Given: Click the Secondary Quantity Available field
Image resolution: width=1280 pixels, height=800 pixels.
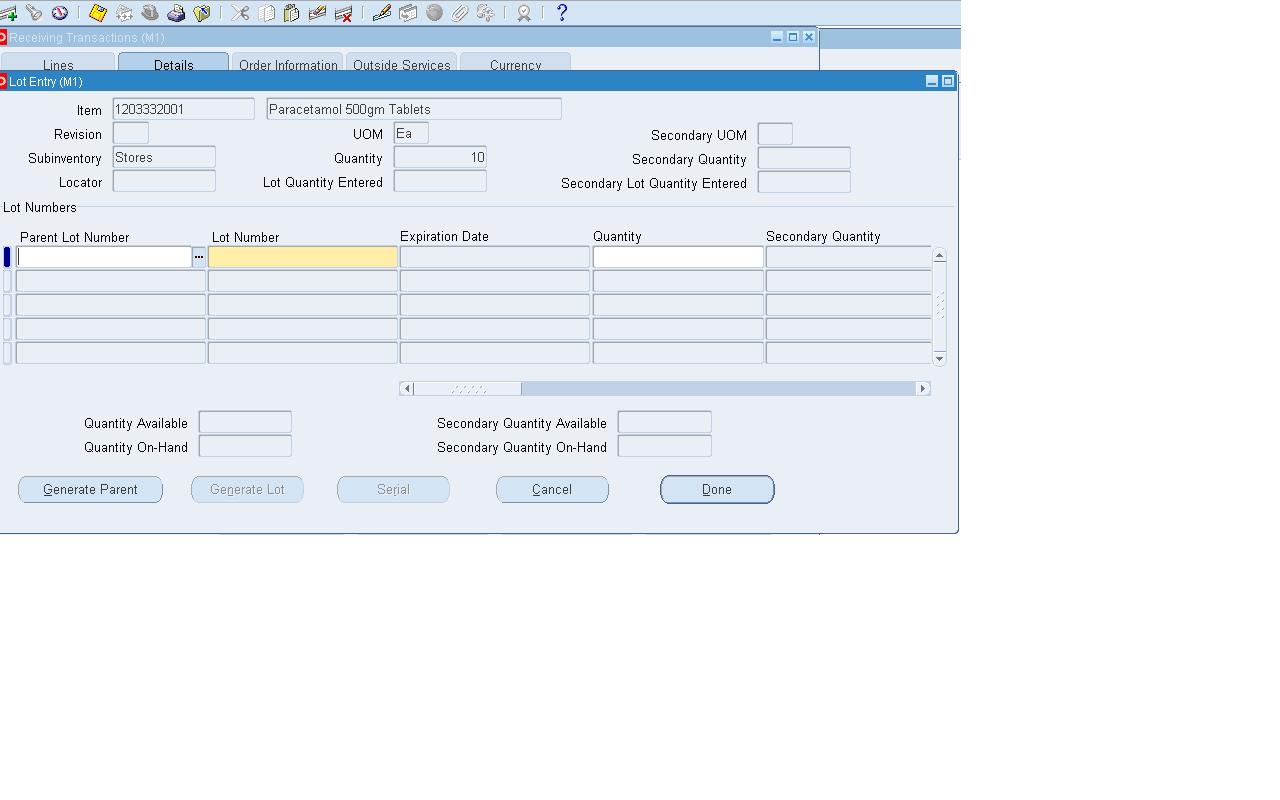Looking at the screenshot, I should pyautogui.click(x=665, y=422).
